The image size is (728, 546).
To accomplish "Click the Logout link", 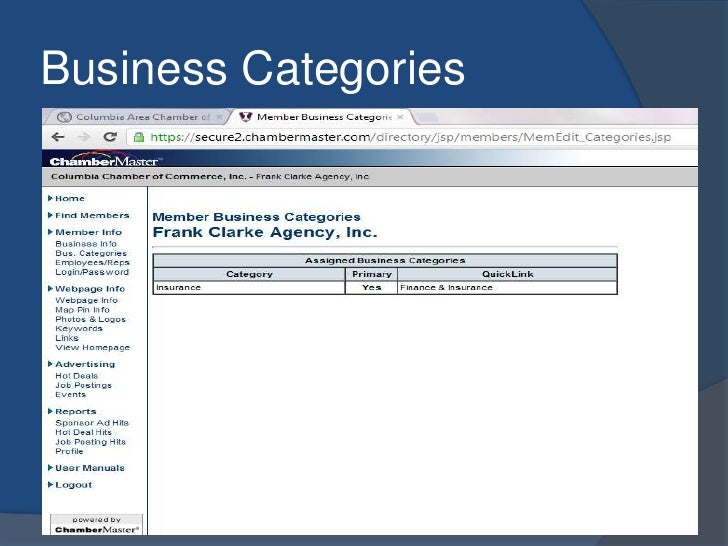I will pyautogui.click(x=73, y=485).
